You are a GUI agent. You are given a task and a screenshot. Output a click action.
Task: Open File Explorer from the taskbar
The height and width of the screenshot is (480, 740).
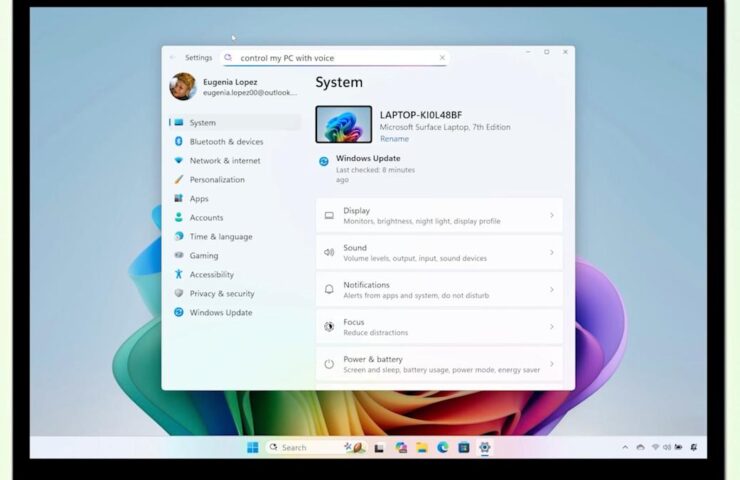421,447
